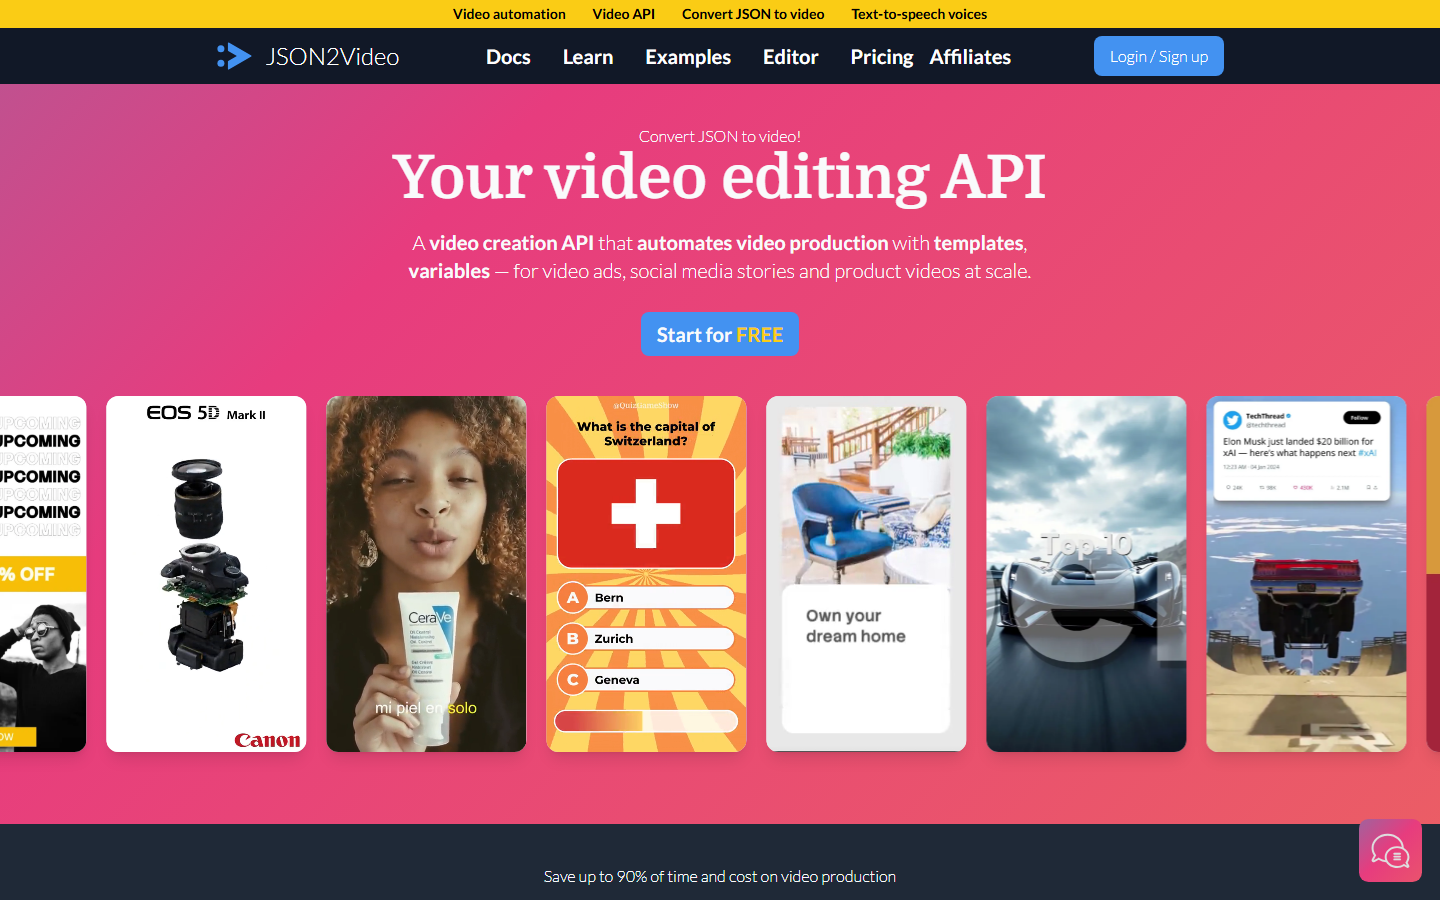Click the Login / Sign up button
The width and height of the screenshot is (1440, 900).
1159,56
